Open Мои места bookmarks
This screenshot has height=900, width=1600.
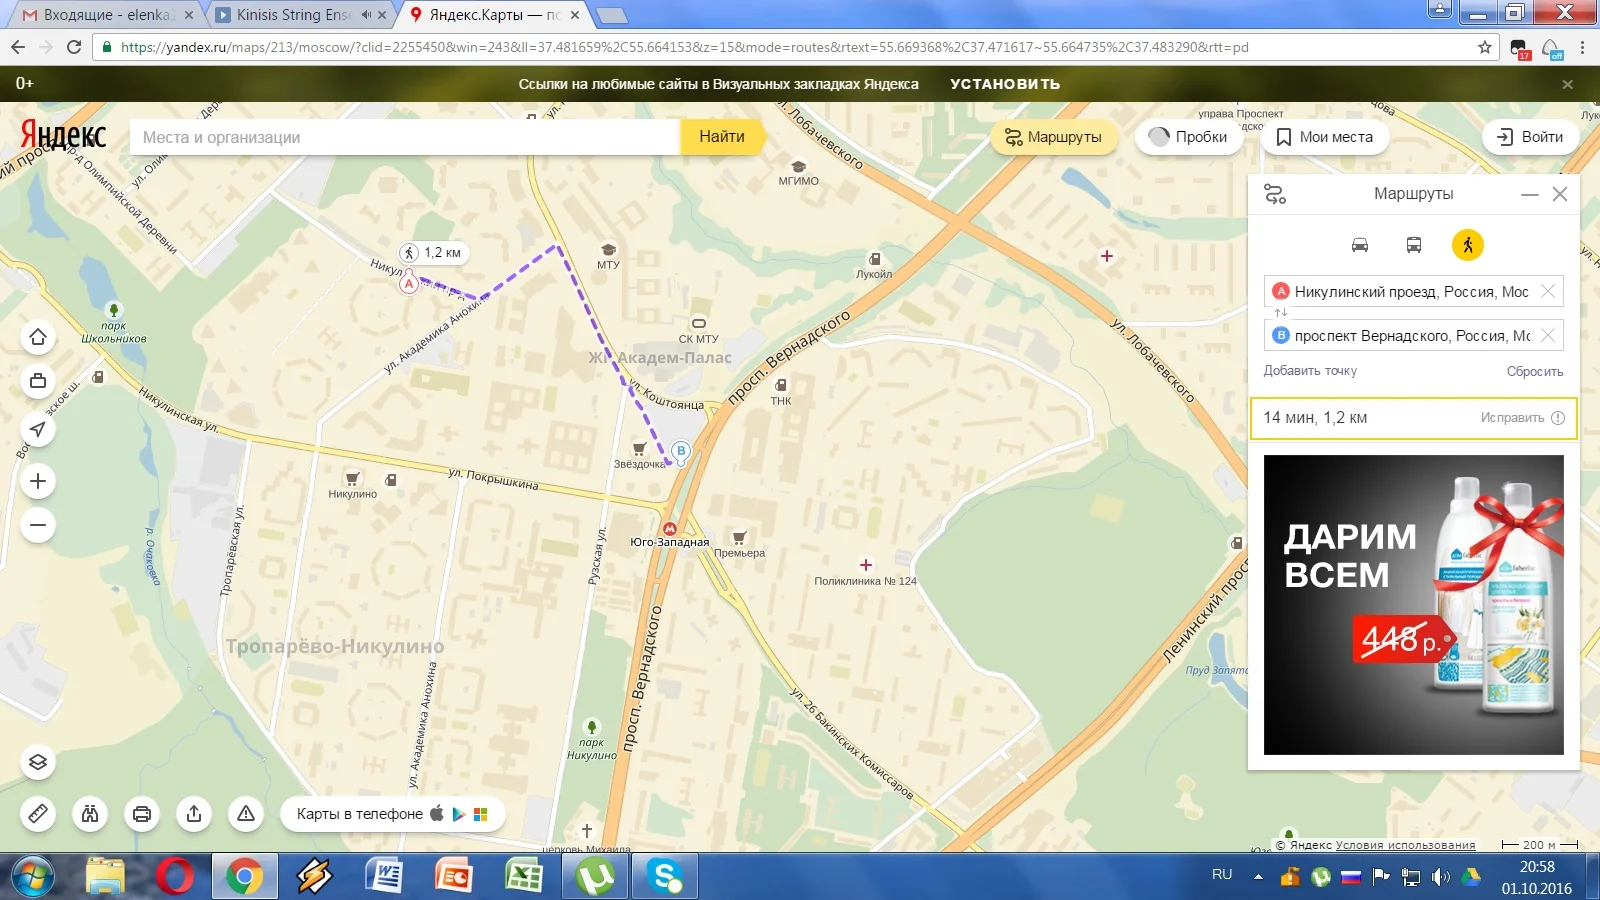(x=1325, y=137)
